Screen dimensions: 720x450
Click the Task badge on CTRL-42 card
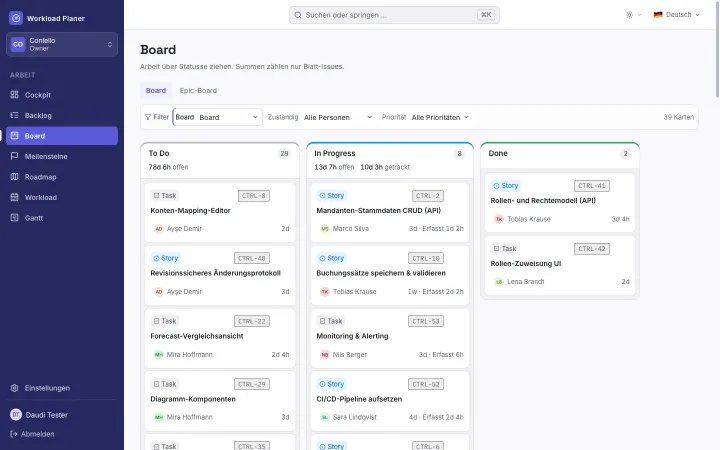505,248
